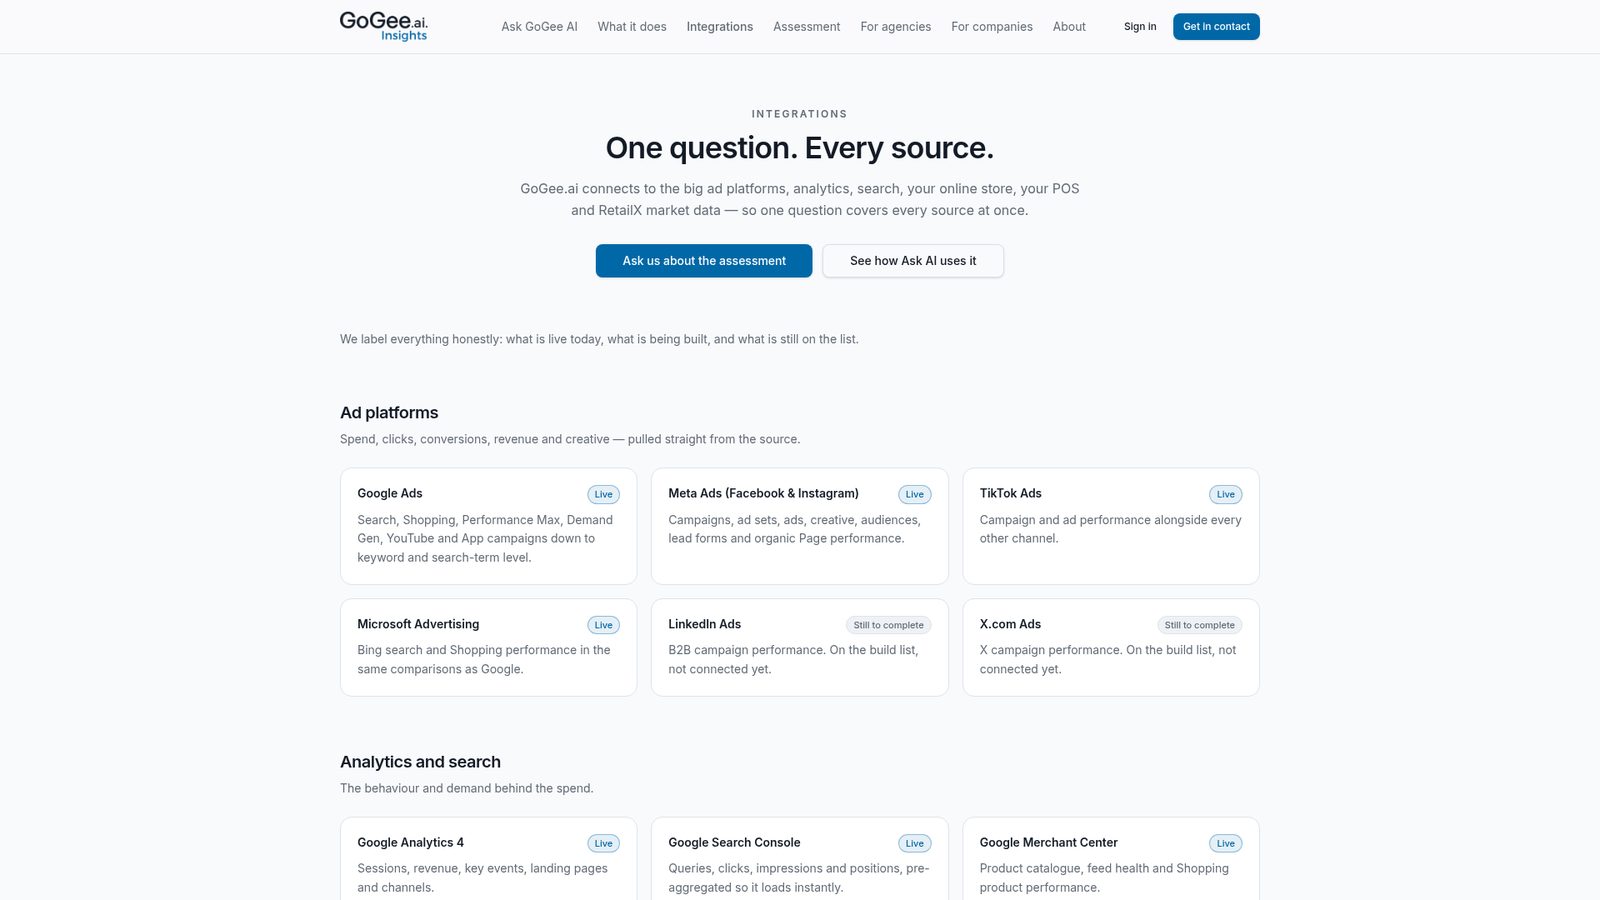This screenshot has height=900, width=1600.
Task: Click the Live badge on Google Merchant Center
Action: click(x=1226, y=843)
